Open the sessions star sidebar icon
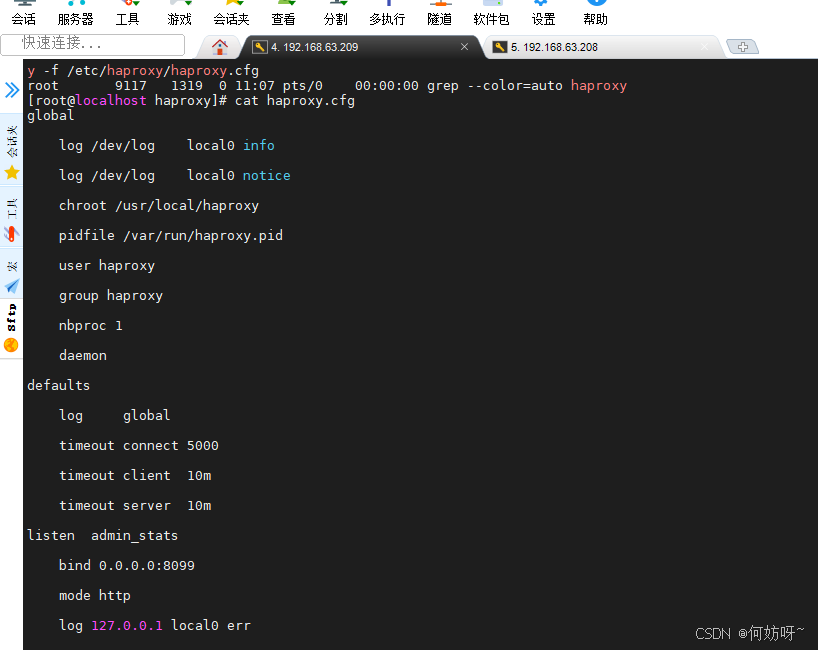818x650 pixels. 11,172
